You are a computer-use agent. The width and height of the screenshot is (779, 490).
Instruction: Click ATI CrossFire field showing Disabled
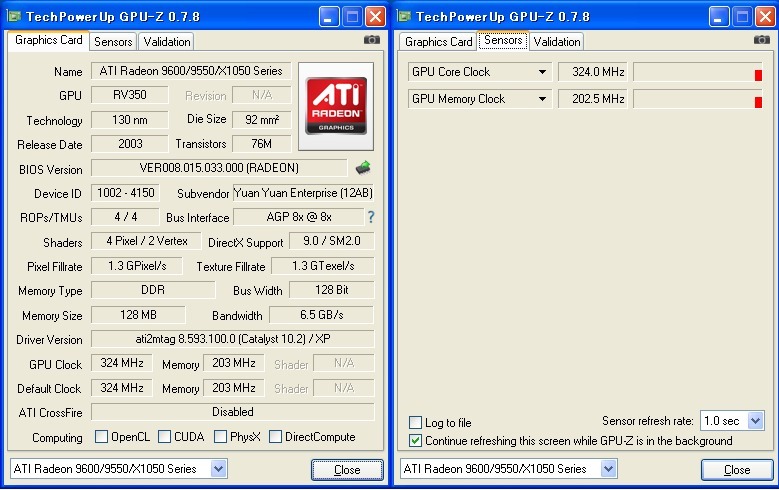coord(233,411)
